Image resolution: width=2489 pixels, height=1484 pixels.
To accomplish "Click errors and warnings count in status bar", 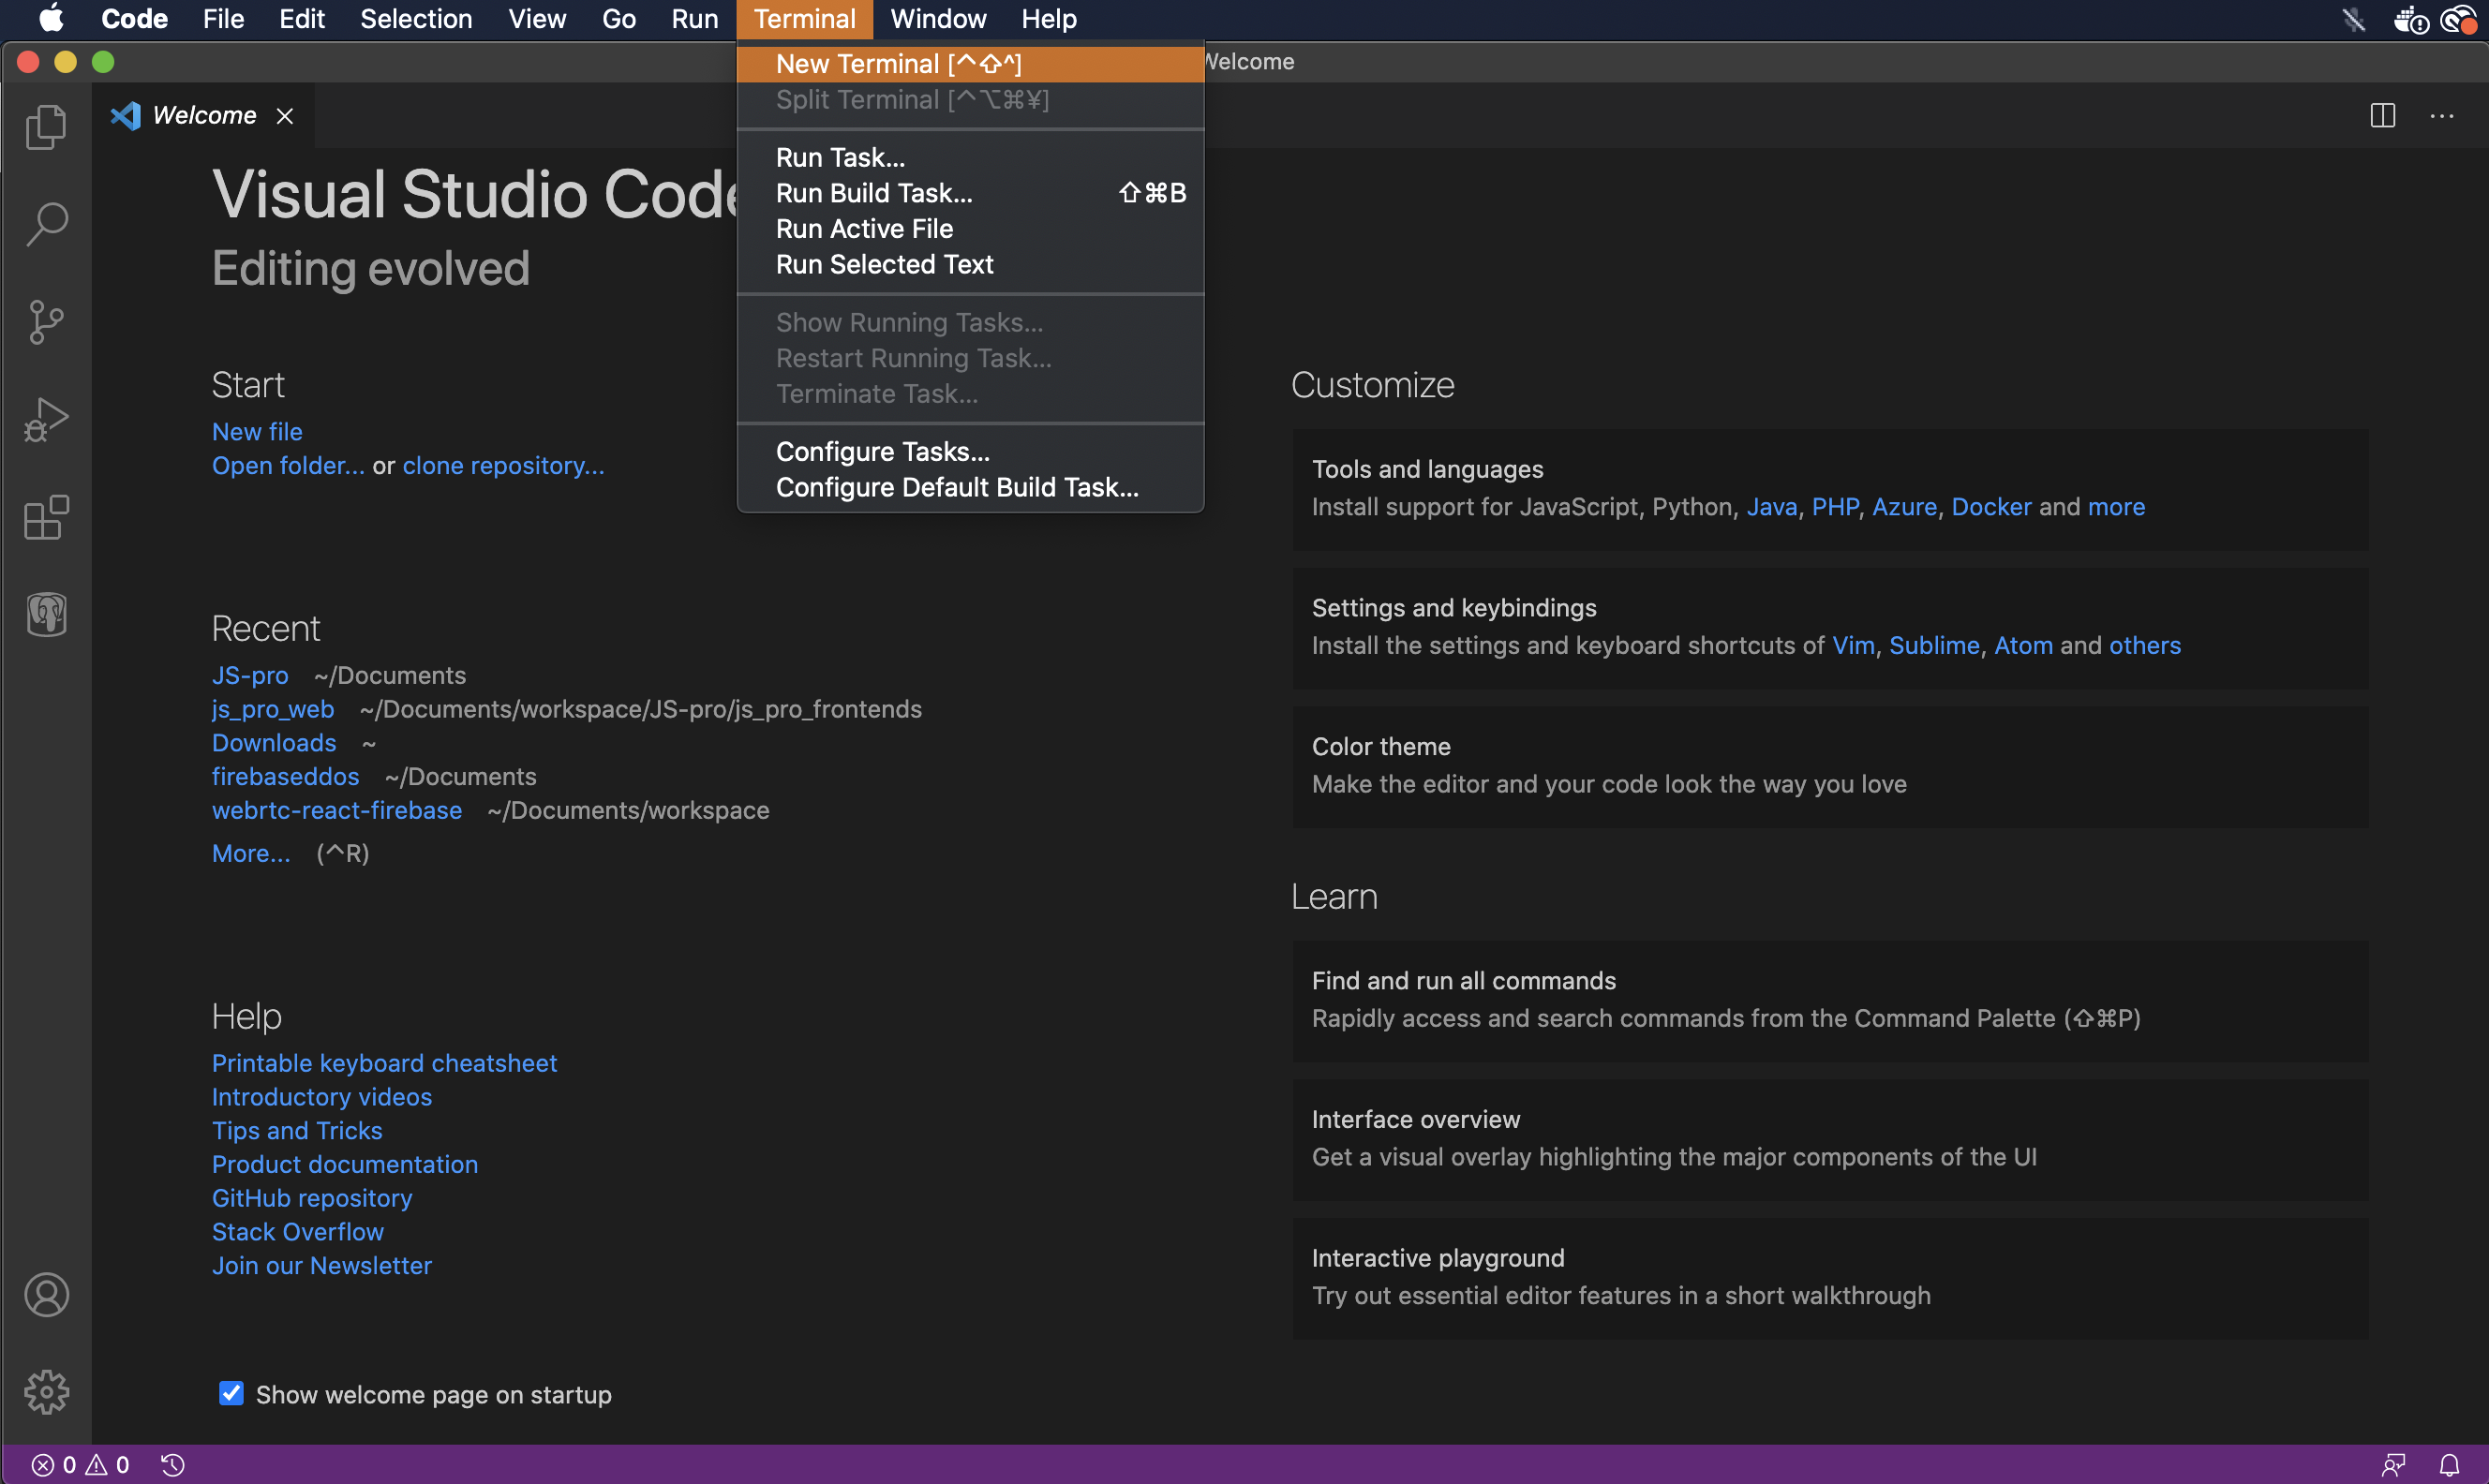I will coord(80,1465).
